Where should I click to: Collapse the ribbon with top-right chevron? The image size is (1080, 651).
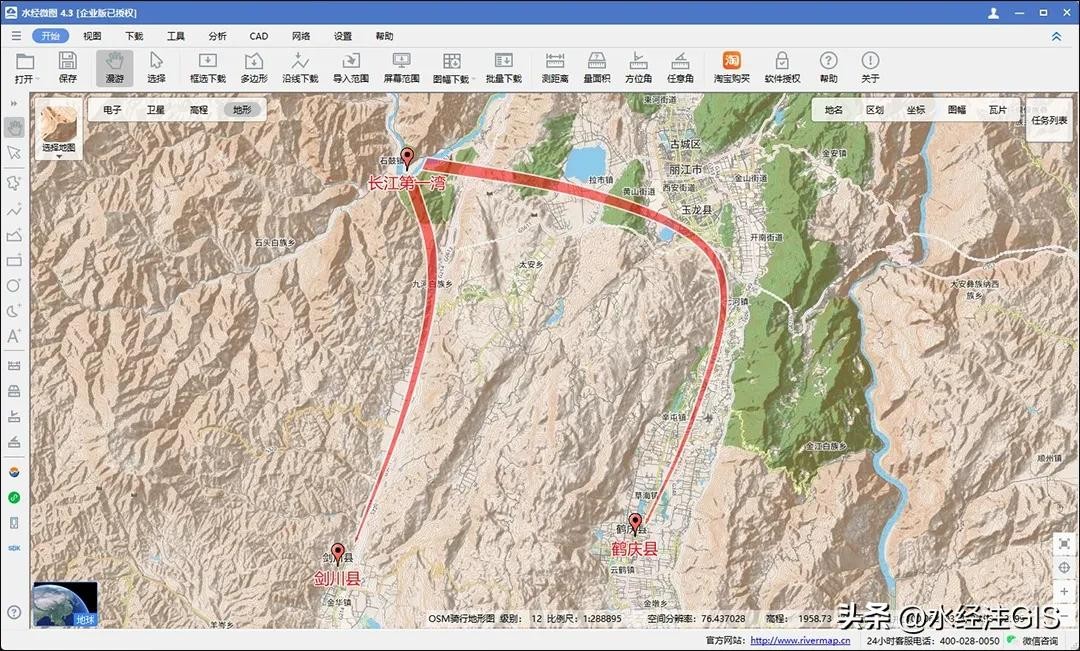(1056, 36)
